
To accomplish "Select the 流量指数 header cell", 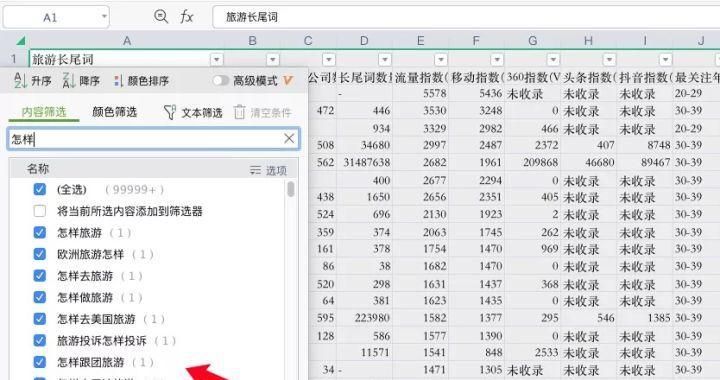I will [x=421, y=78].
